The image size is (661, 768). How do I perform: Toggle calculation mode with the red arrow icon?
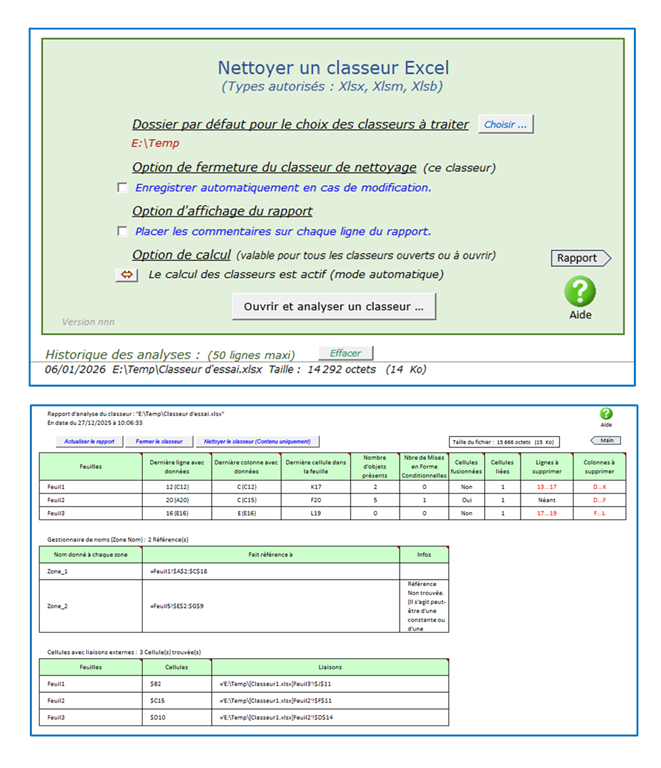[x=127, y=275]
